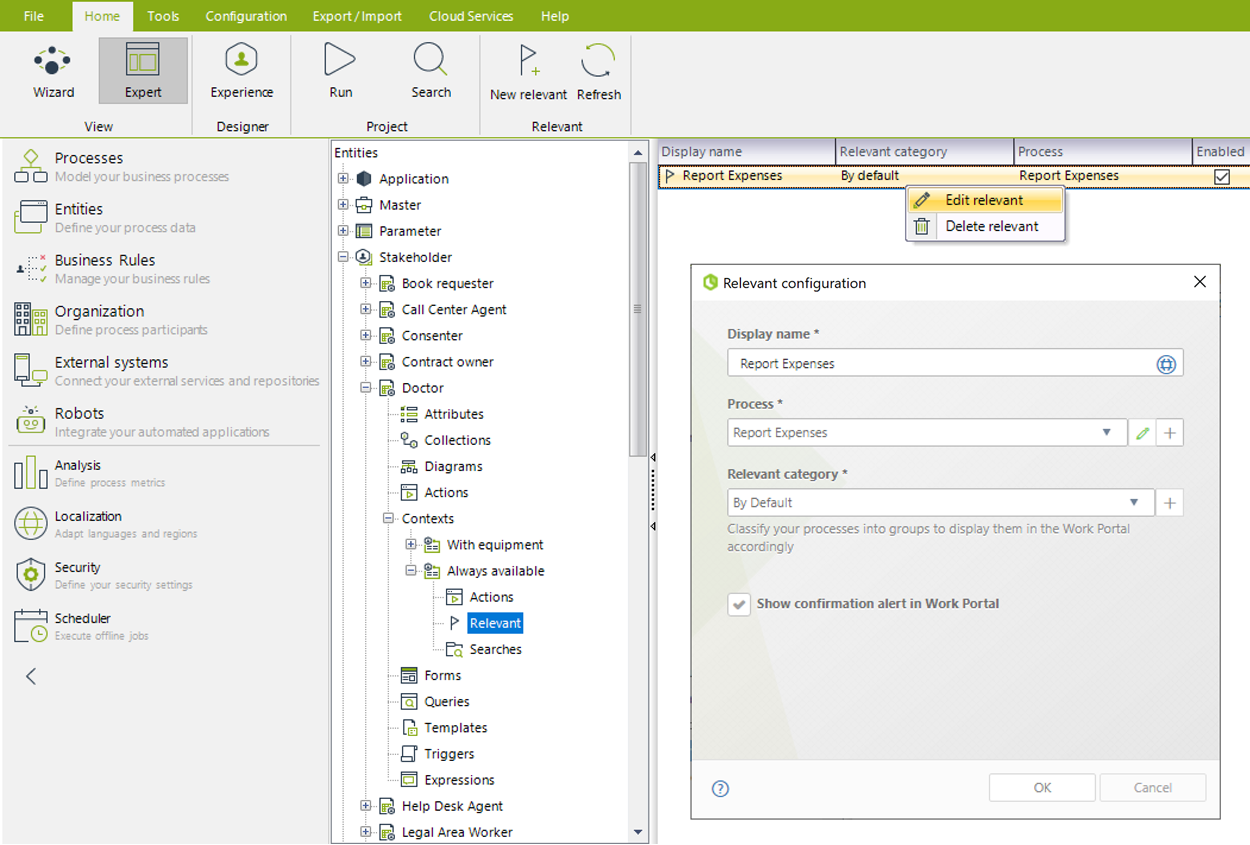Choose Edit relevant from context menu
The height and width of the screenshot is (845, 1250).
click(985, 200)
